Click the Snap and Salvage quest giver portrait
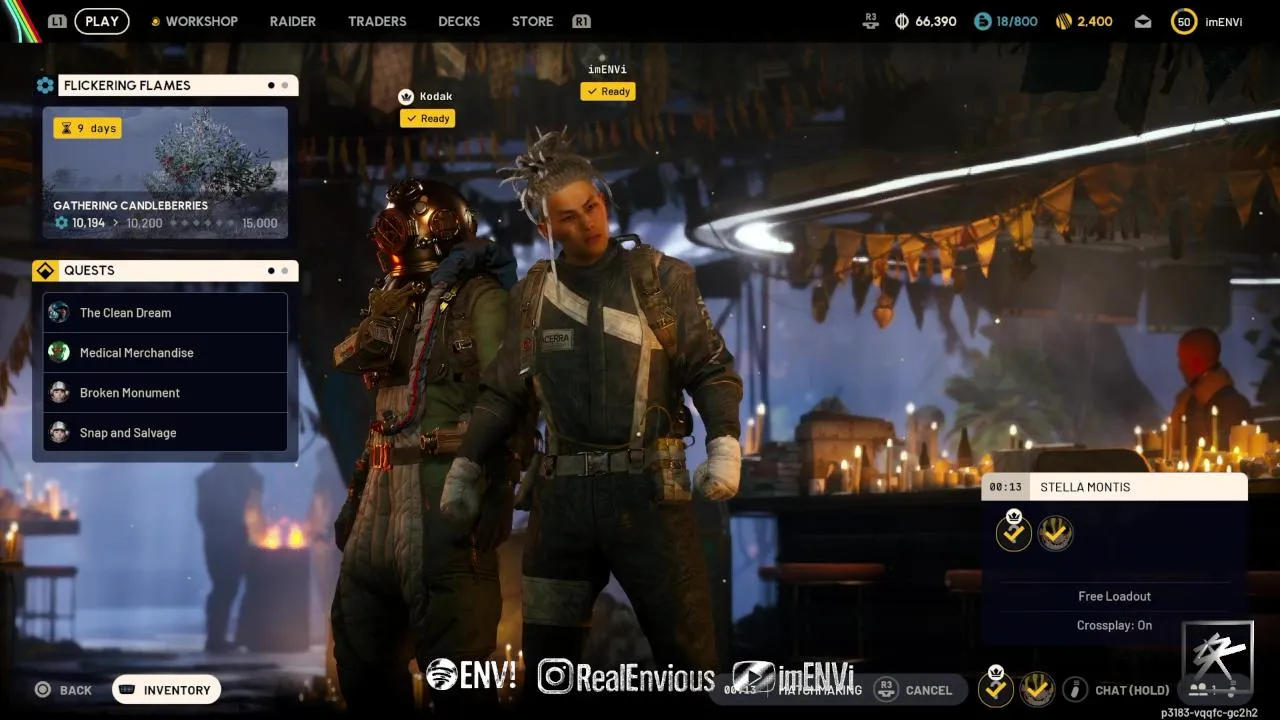 pos(59,432)
